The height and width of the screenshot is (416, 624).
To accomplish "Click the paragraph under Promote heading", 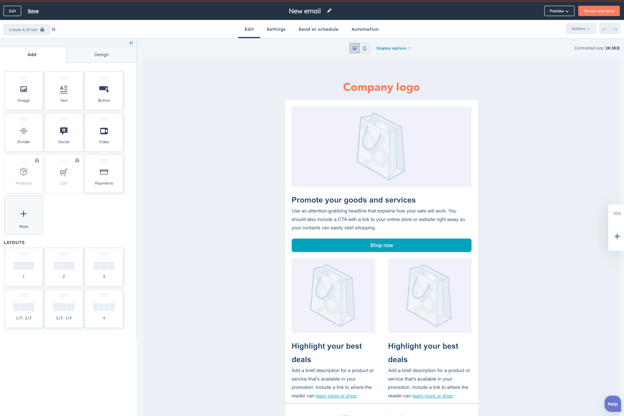I will coord(378,219).
